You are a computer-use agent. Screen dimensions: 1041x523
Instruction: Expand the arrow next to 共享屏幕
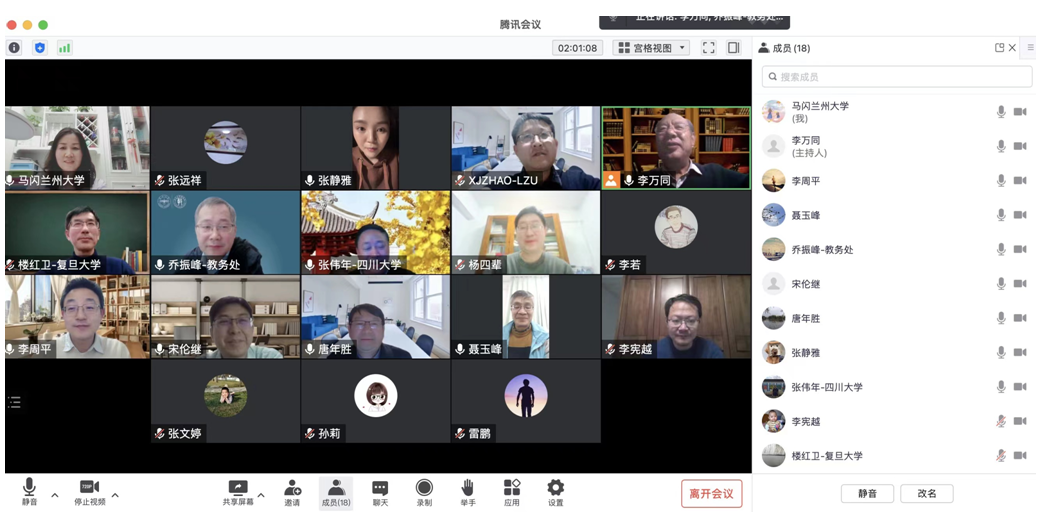pyautogui.click(x=261, y=495)
